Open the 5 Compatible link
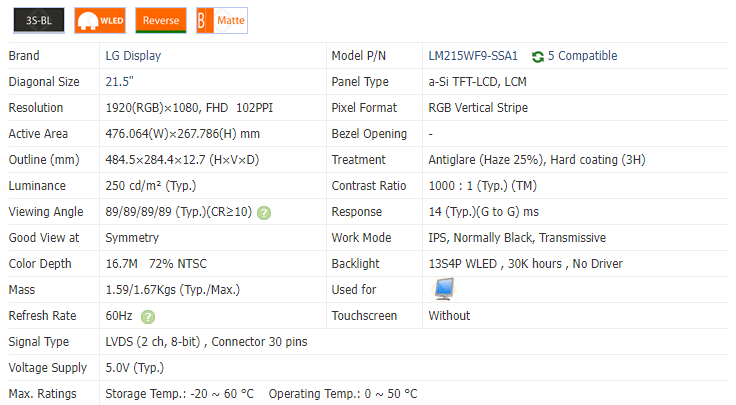The width and height of the screenshot is (736, 405). pyautogui.click(x=583, y=56)
